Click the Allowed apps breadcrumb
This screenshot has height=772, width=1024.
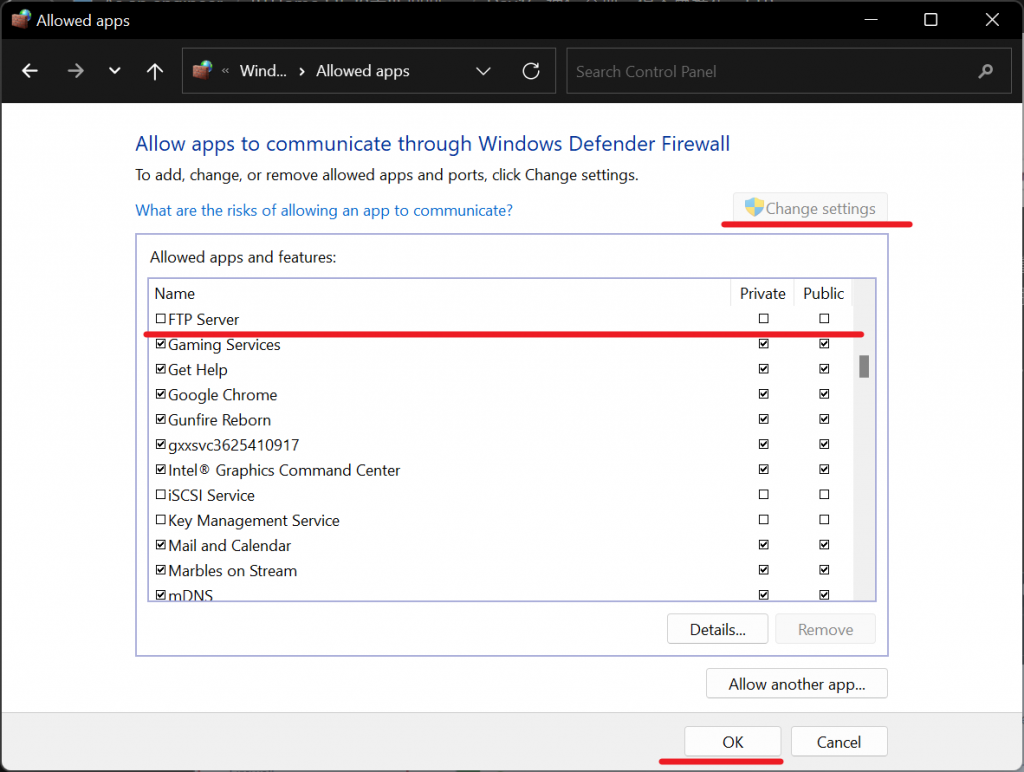pyautogui.click(x=362, y=71)
